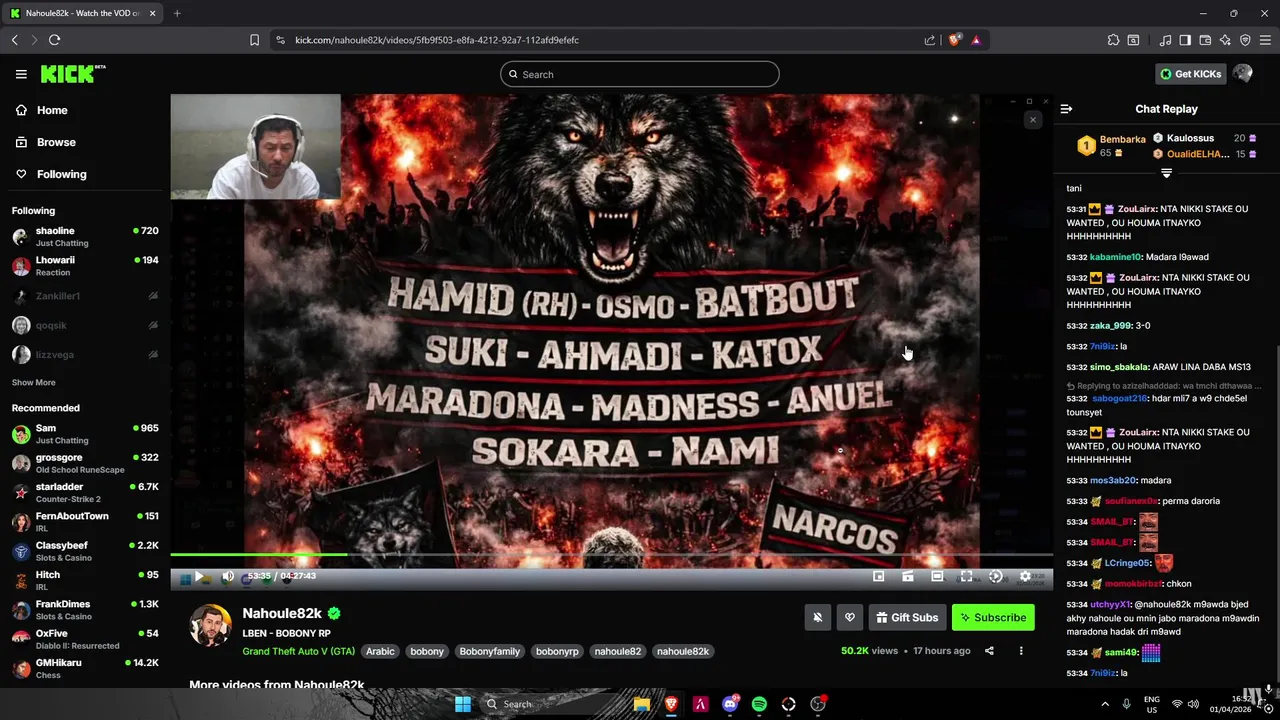Click the Get KICKs button
The width and height of the screenshot is (1280, 720).
click(x=1190, y=74)
